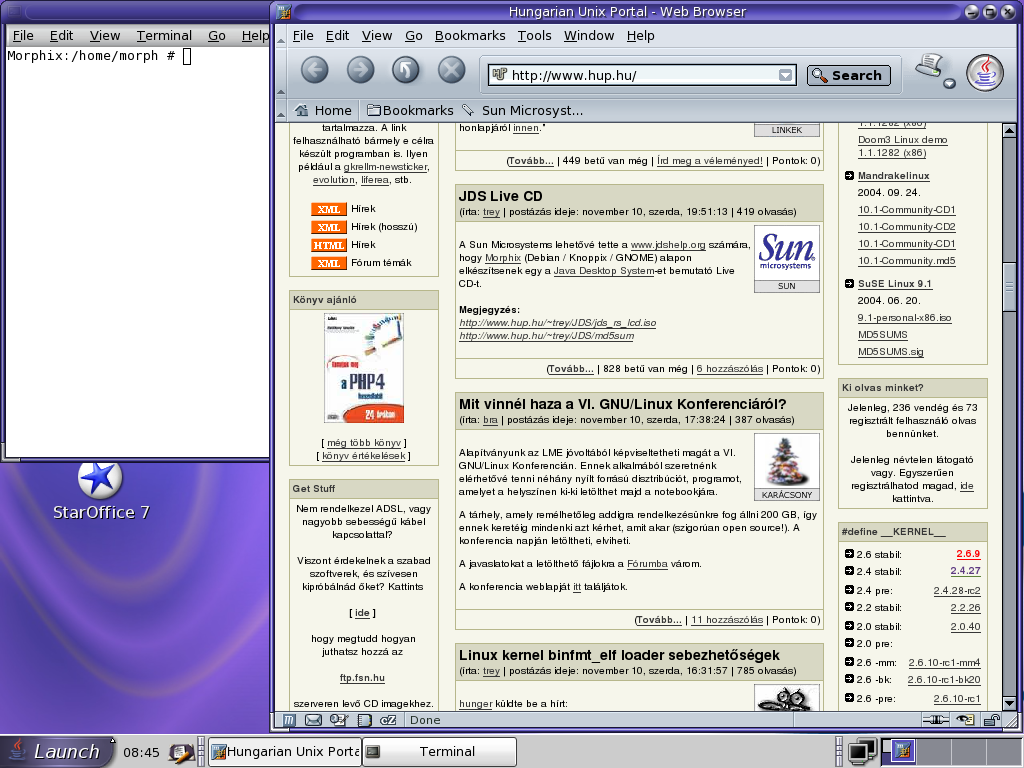This screenshot has height=768, width=1024.
Task: Click the 08:45 panel clock
Action: point(141,752)
